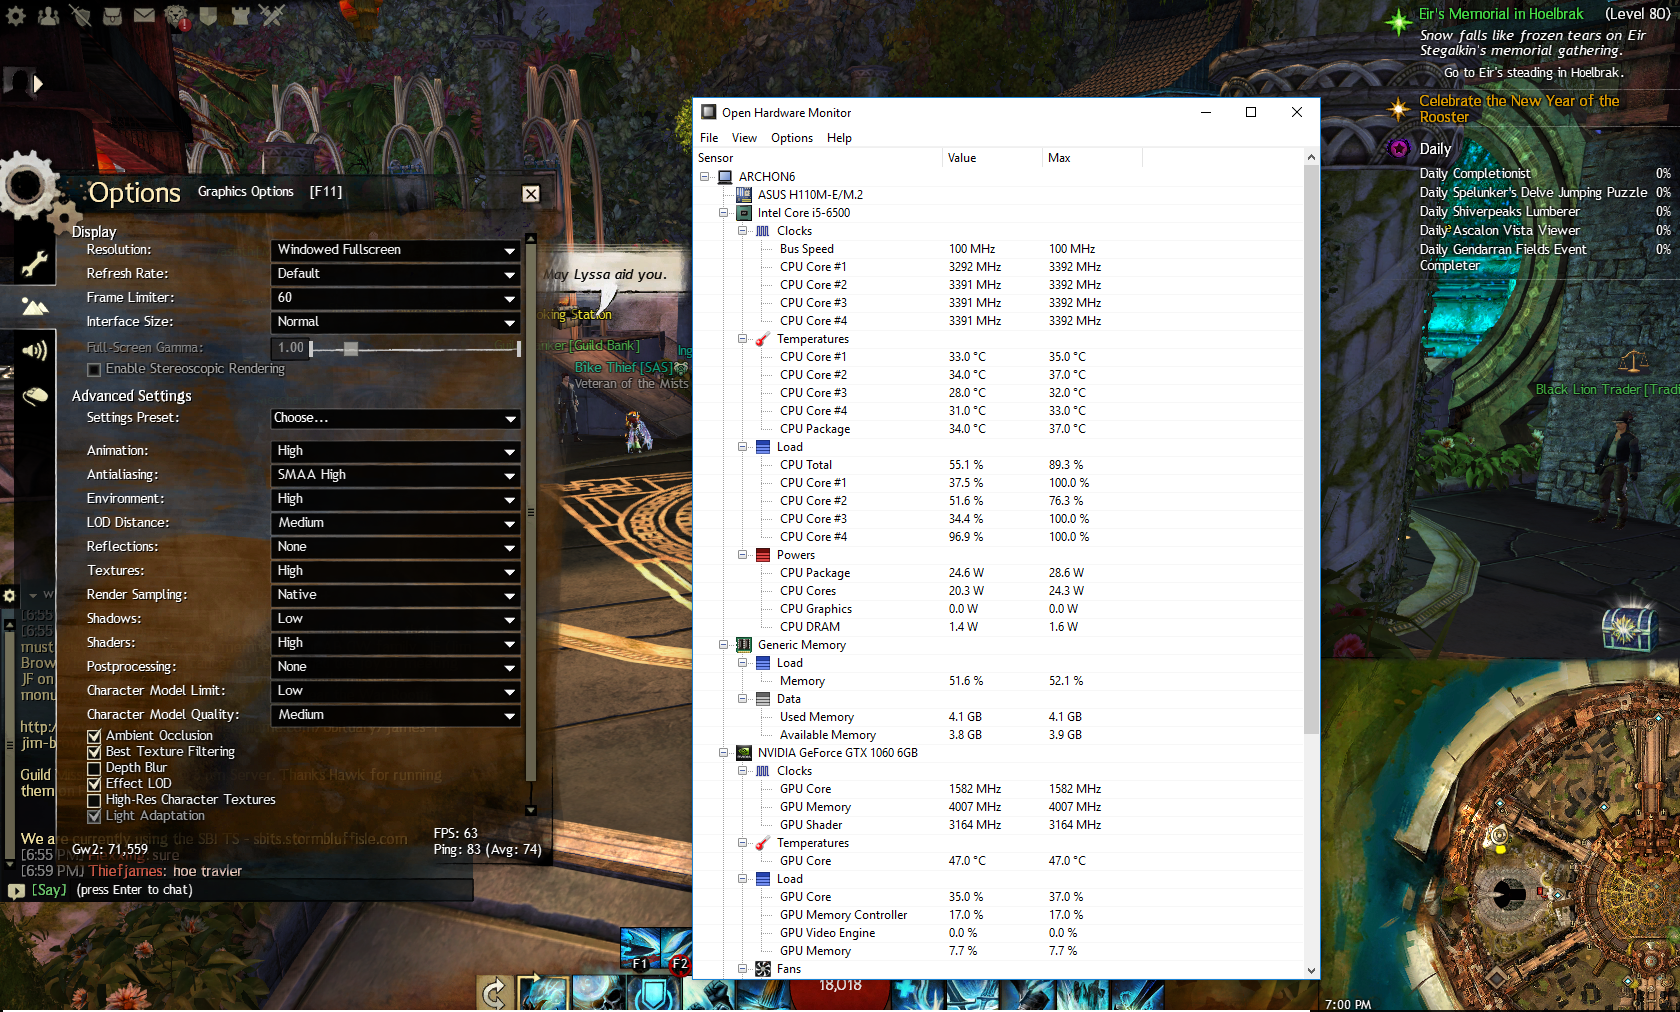Open the Help menu in Hardware Monitor

click(839, 138)
